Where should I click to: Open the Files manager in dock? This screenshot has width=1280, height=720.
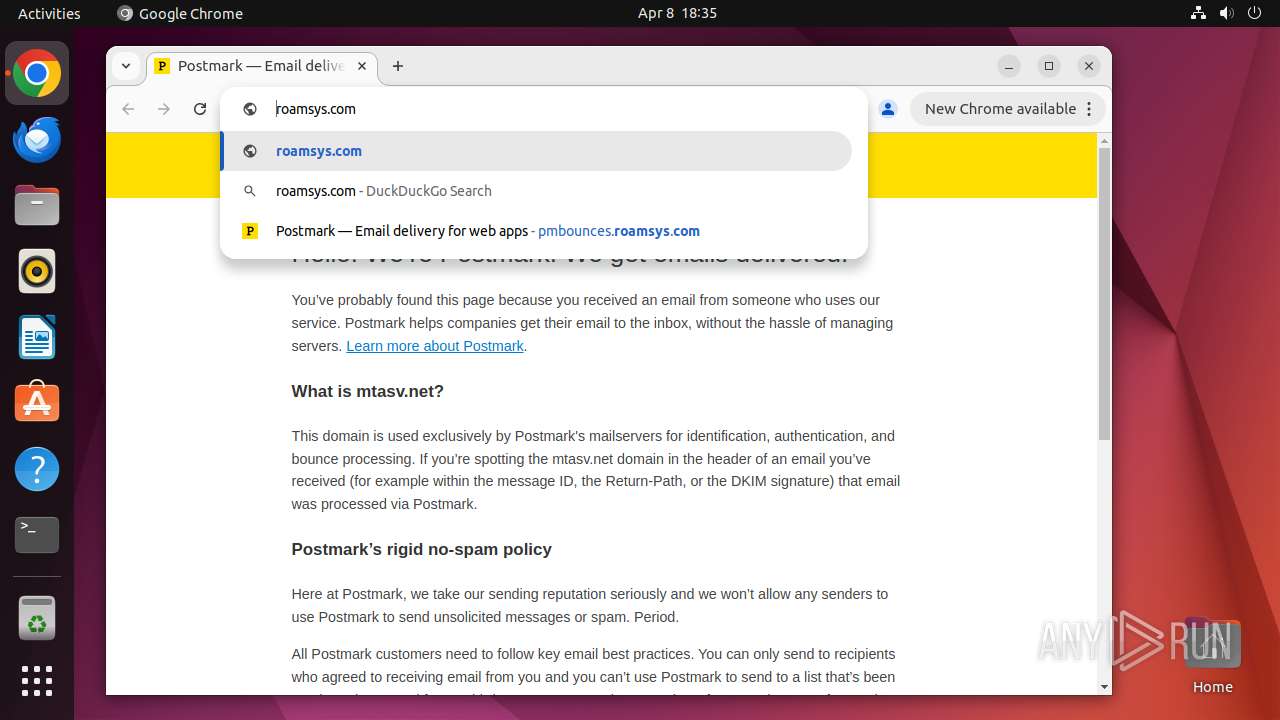click(37, 205)
